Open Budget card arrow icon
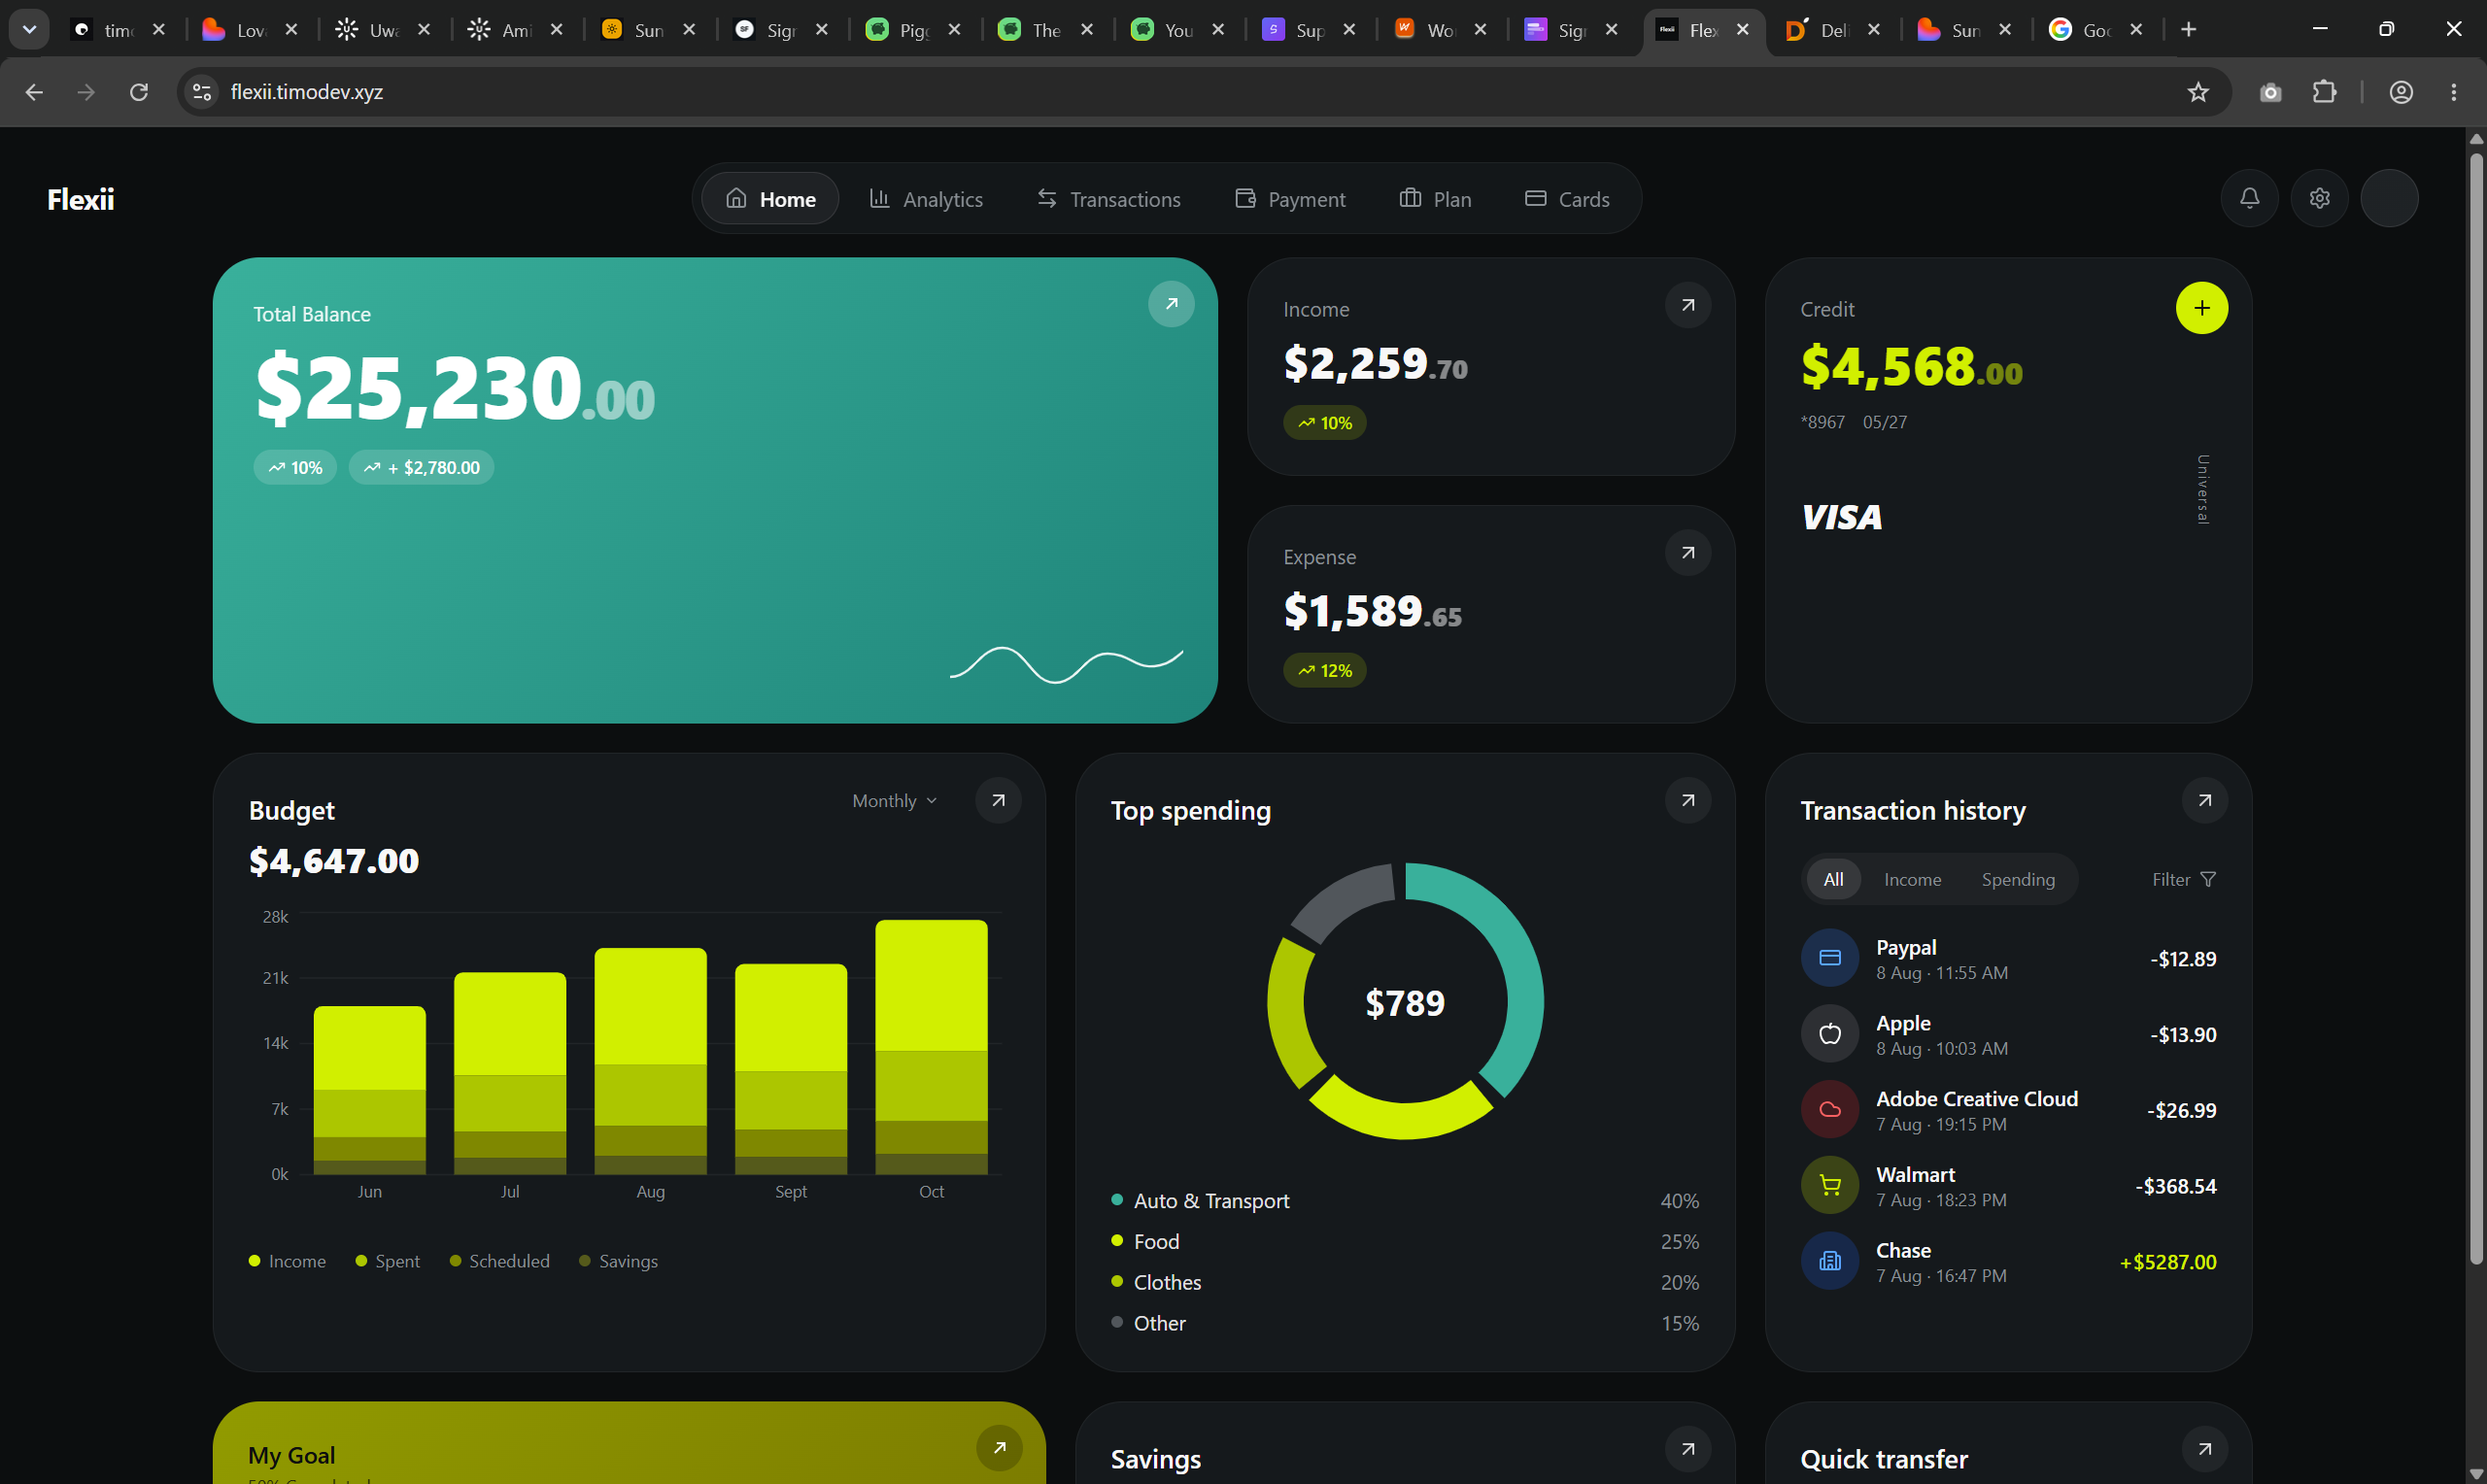The height and width of the screenshot is (1484, 2487). pyautogui.click(x=998, y=800)
